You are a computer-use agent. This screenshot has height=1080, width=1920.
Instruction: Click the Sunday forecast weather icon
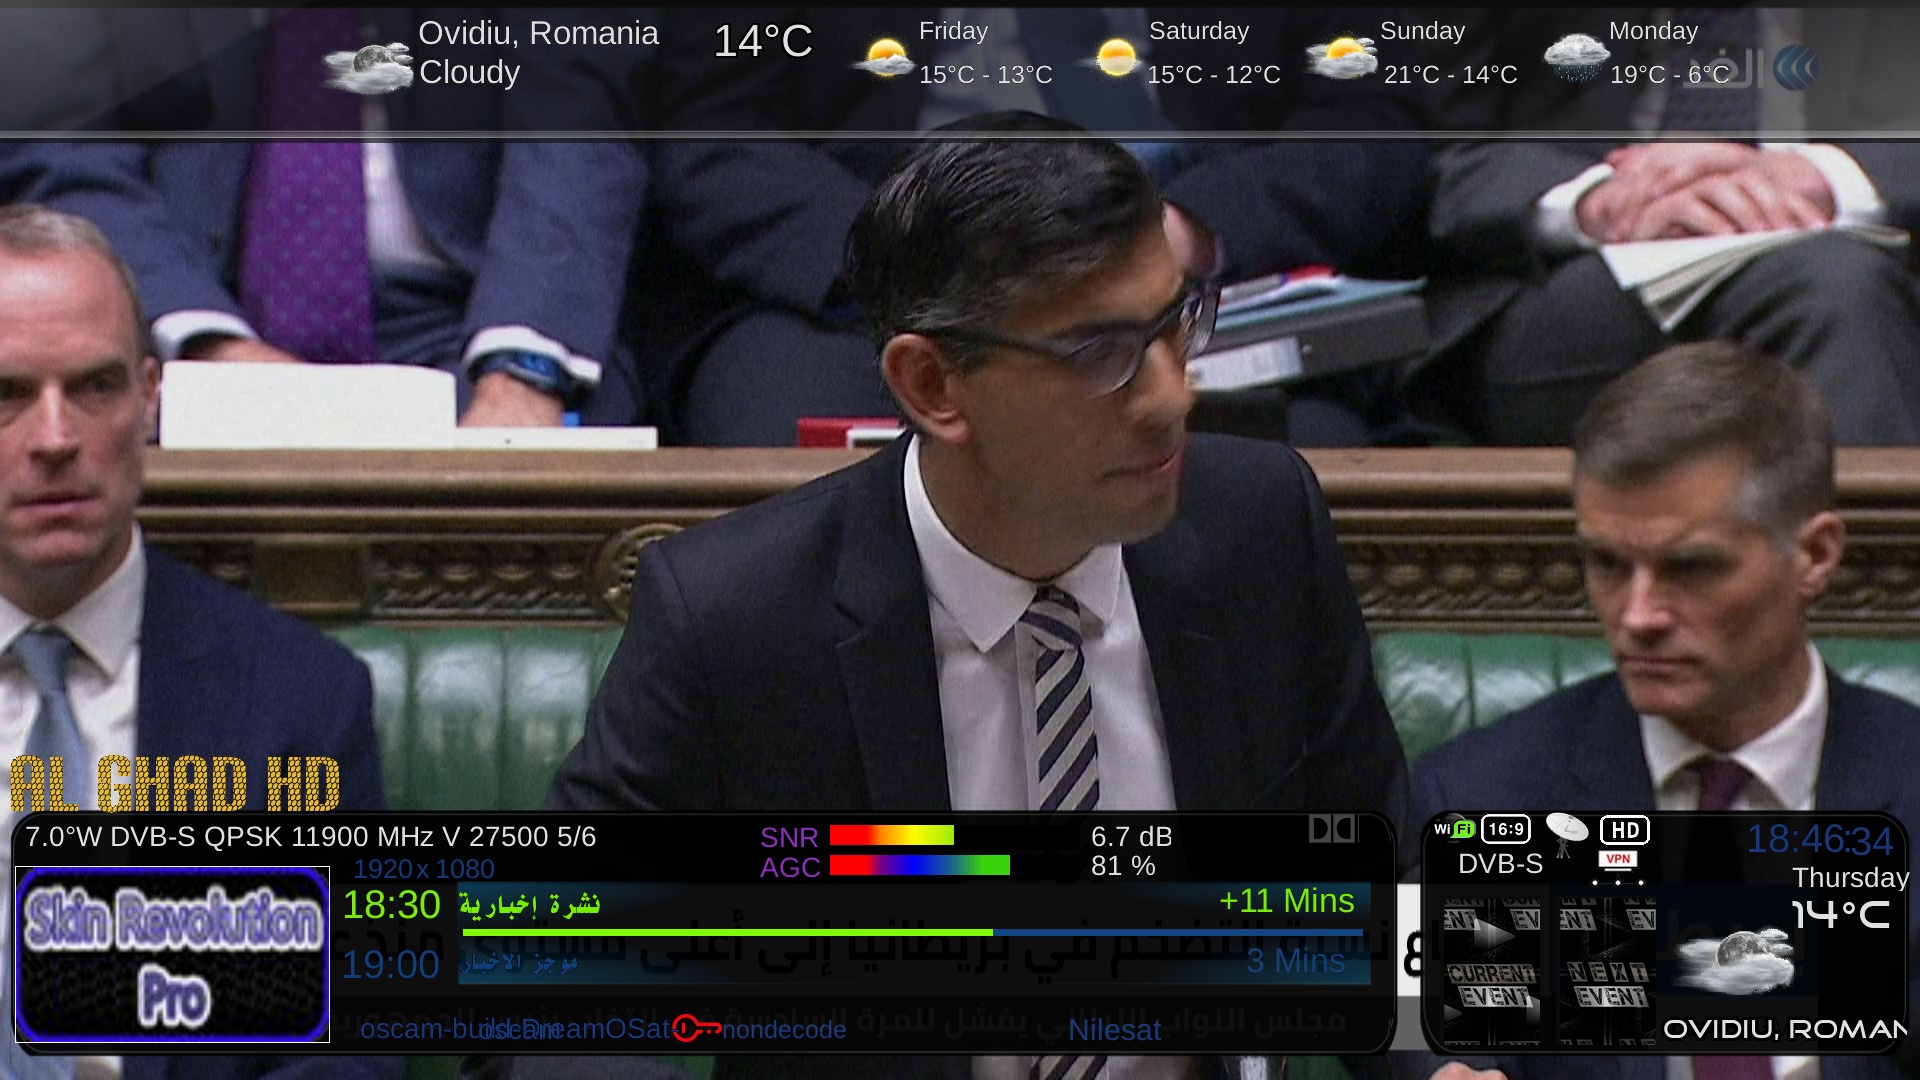coord(1342,57)
